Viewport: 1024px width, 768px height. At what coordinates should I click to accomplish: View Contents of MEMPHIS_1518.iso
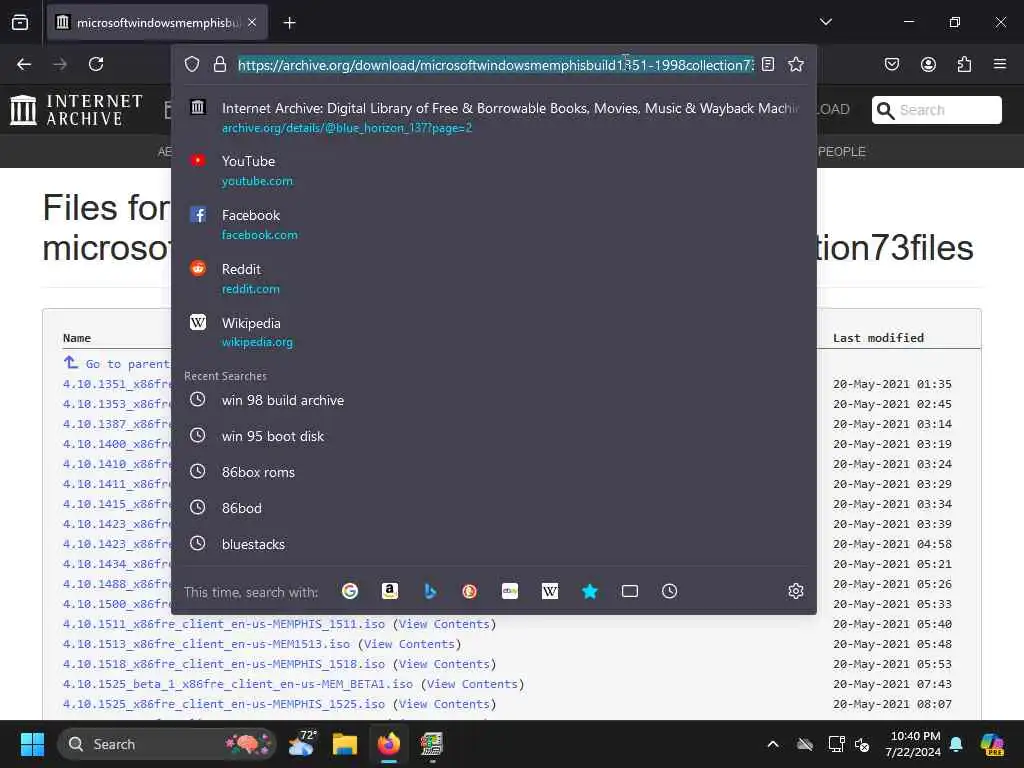(x=444, y=664)
